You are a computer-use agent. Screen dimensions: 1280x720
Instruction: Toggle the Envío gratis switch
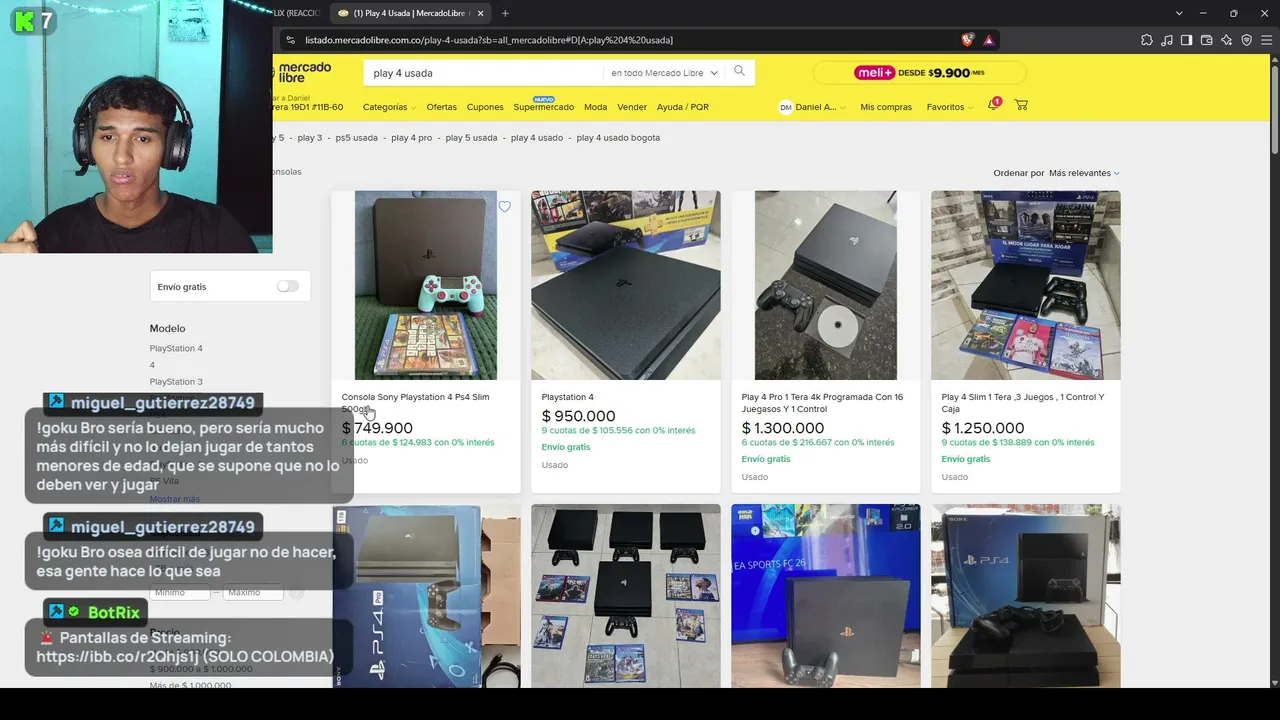click(x=288, y=286)
